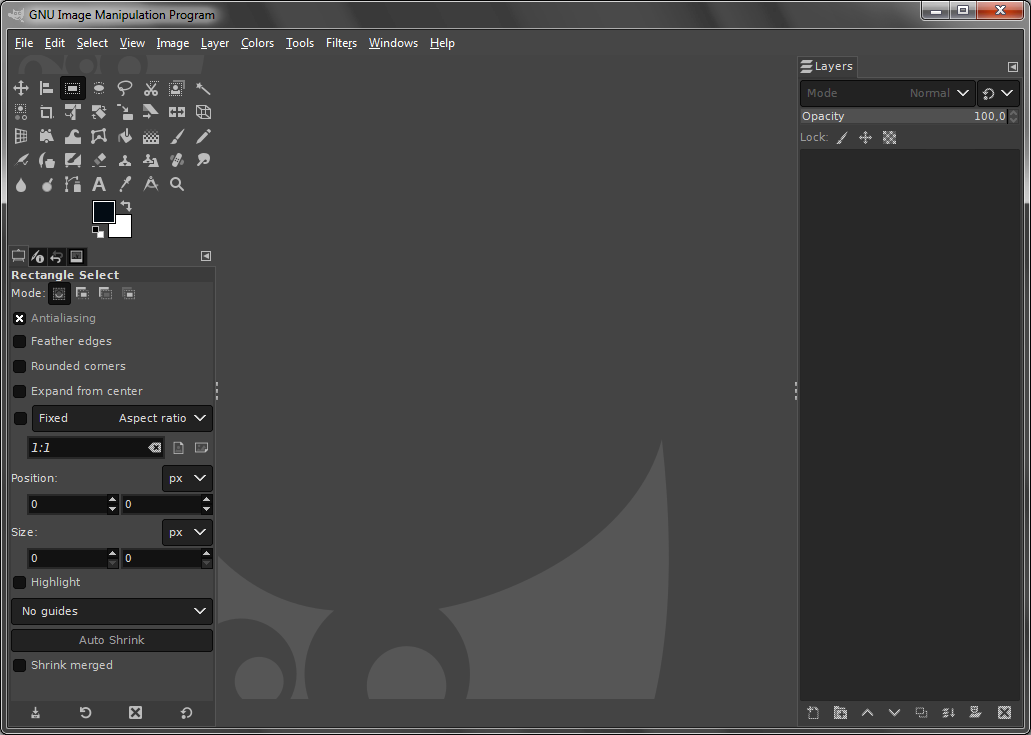Choose Add to selection mode
Image resolution: width=1031 pixels, height=735 pixels.
(x=82, y=293)
